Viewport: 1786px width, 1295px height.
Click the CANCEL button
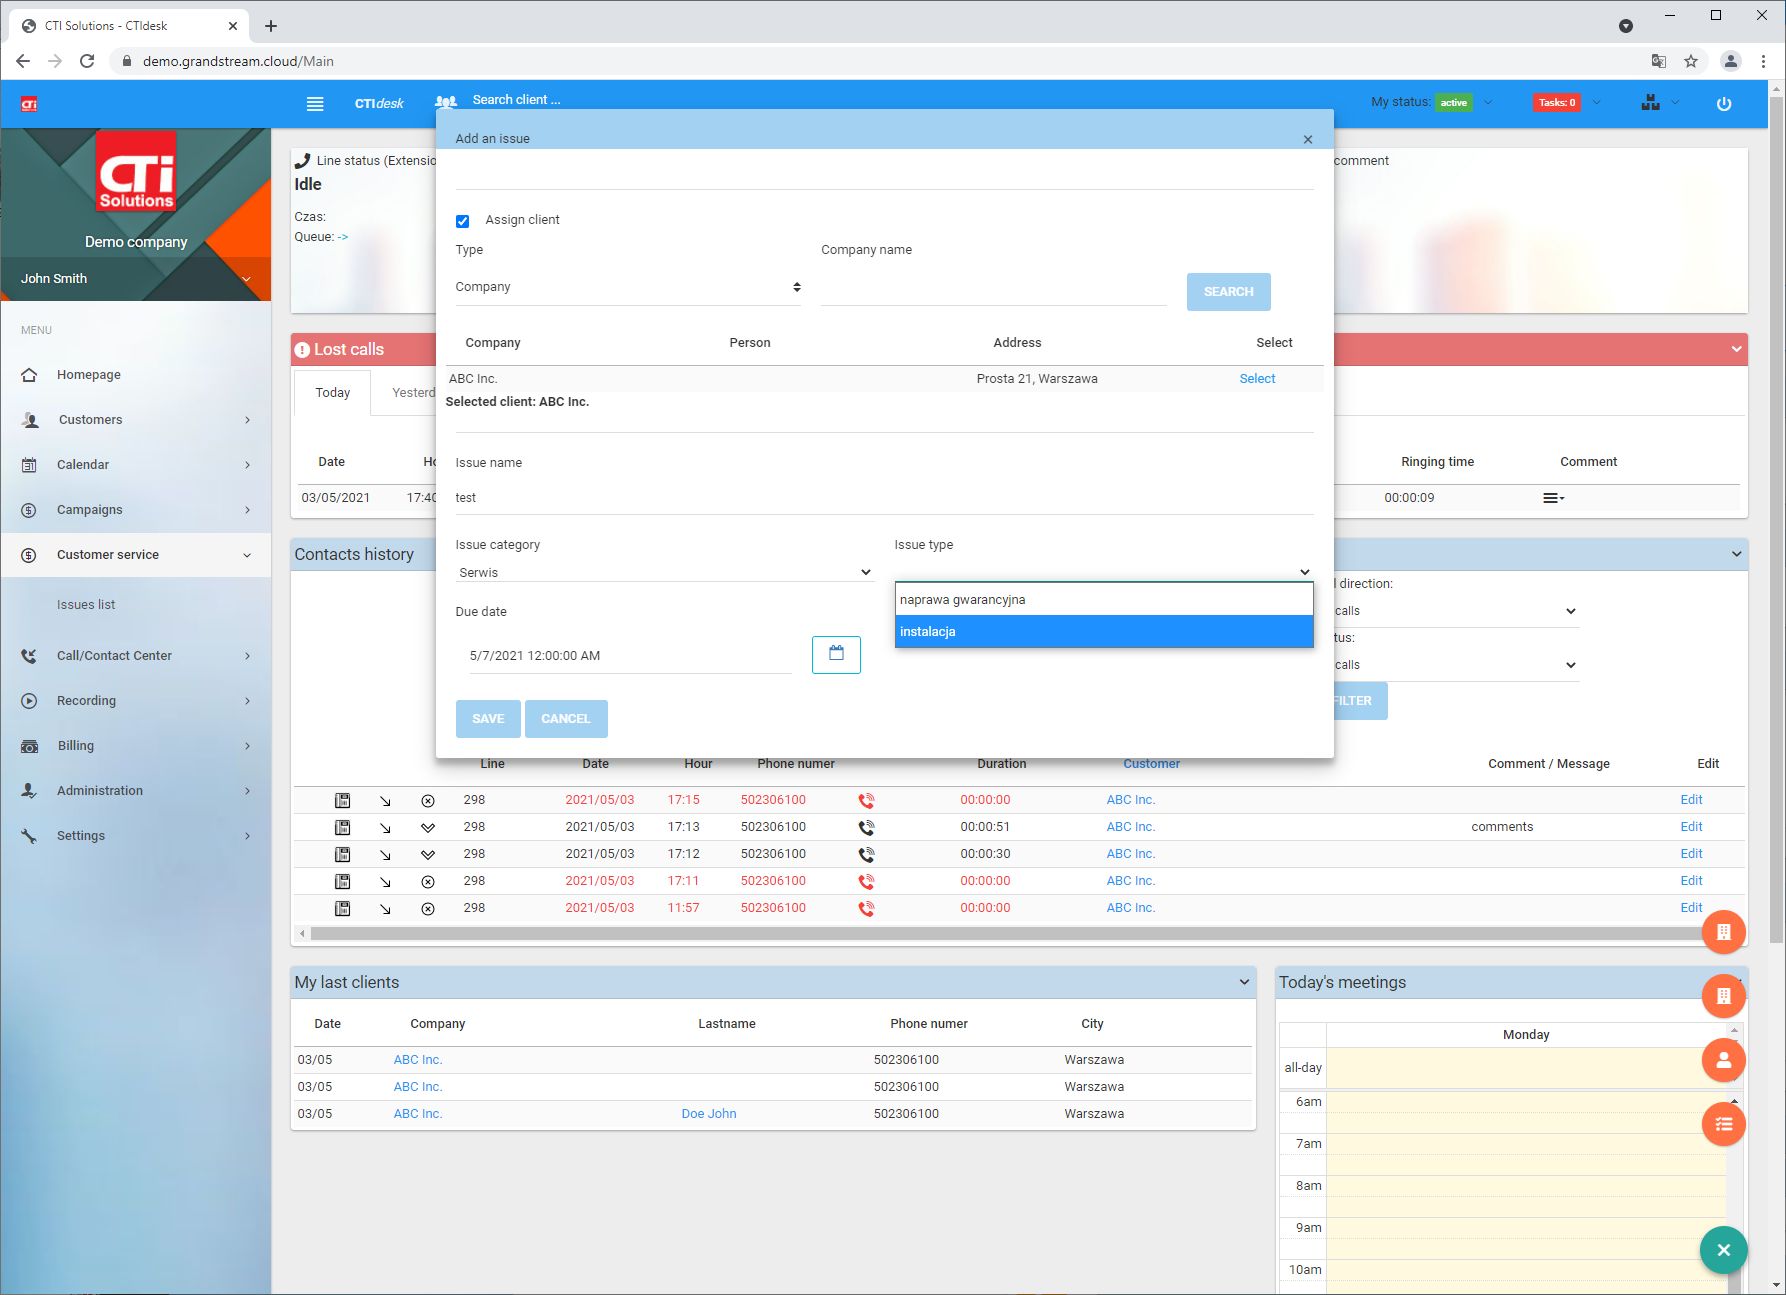click(566, 718)
